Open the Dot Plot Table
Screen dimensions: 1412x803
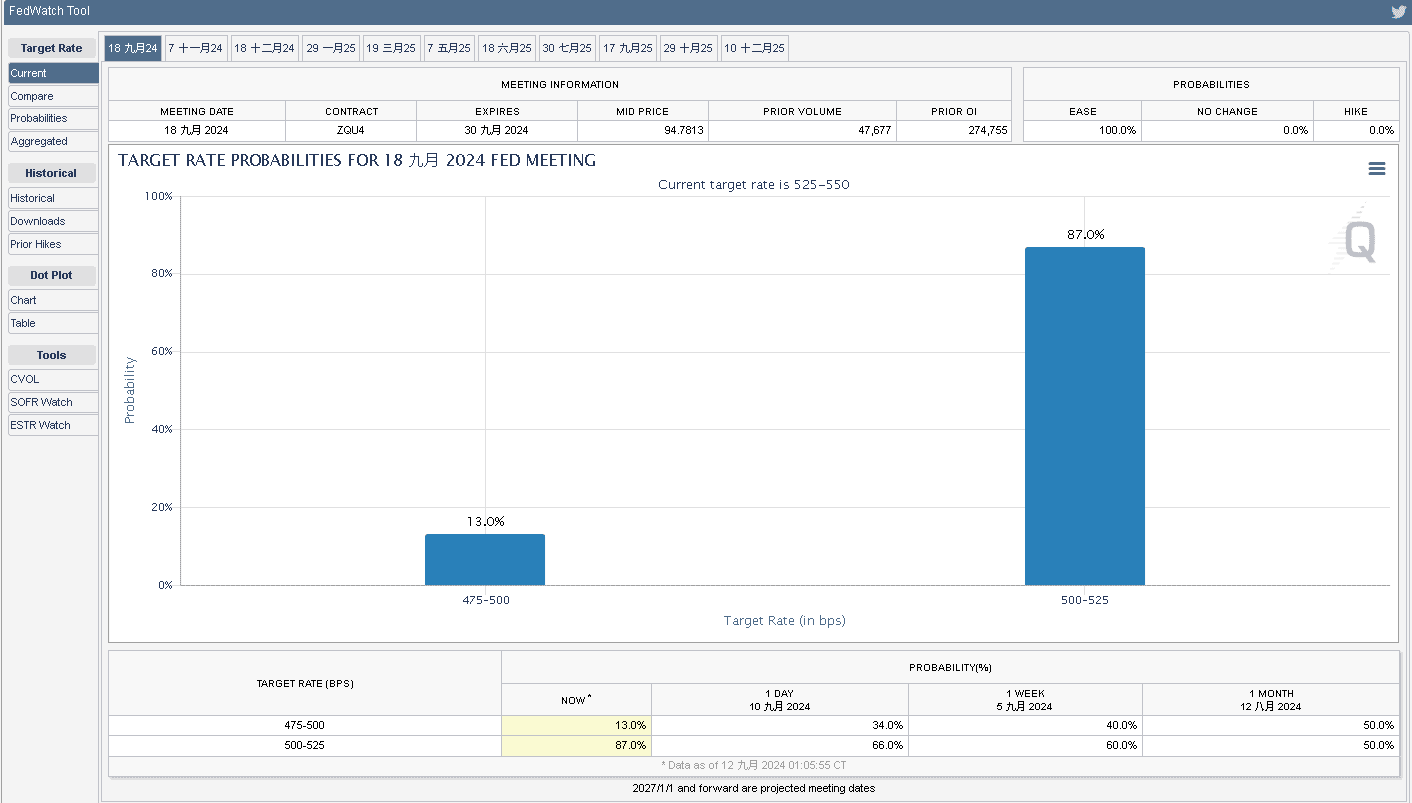[x=53, y=323]
